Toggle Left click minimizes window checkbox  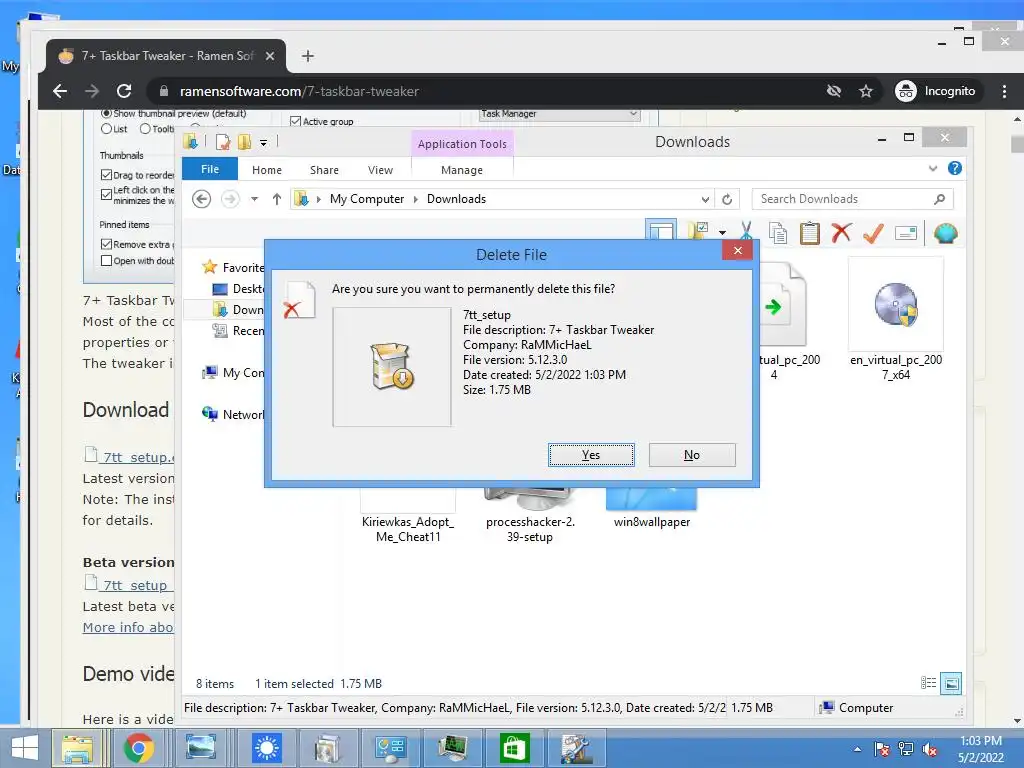click(x=106, y=195)
